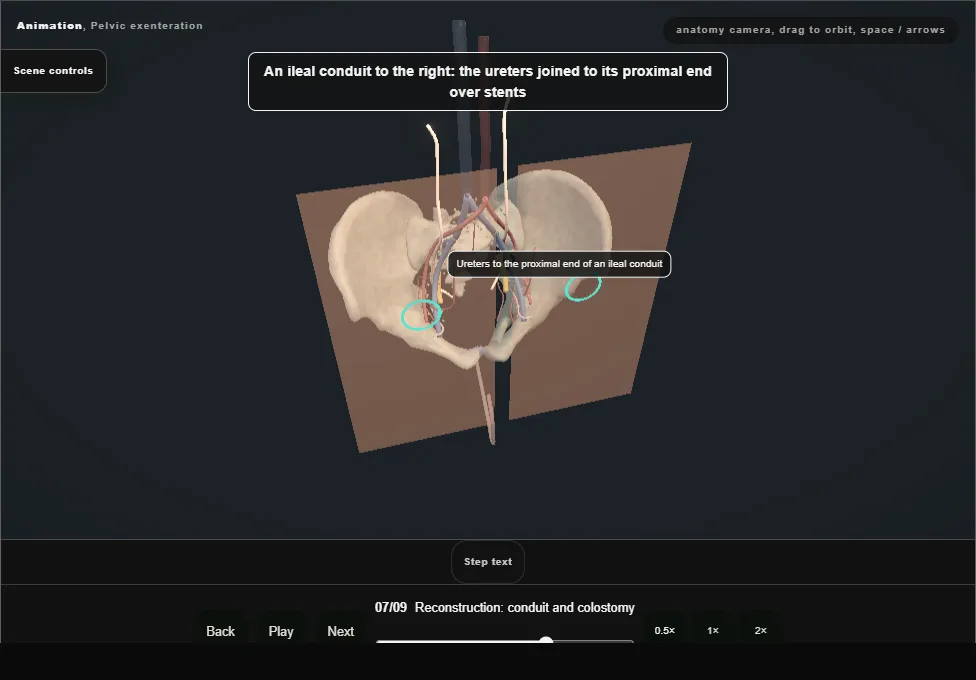The width and height of the screenshot is (976, 680).
Task: Click the timeline progress slider handle
Action: [x=546, y=641]
